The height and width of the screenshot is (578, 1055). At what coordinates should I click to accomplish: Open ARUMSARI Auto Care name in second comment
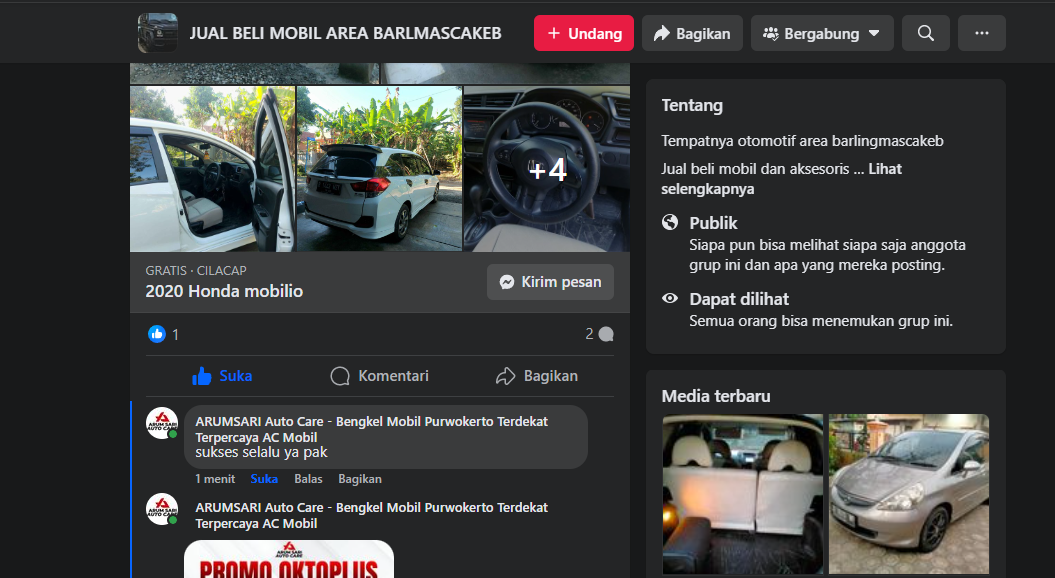(371, 515)
